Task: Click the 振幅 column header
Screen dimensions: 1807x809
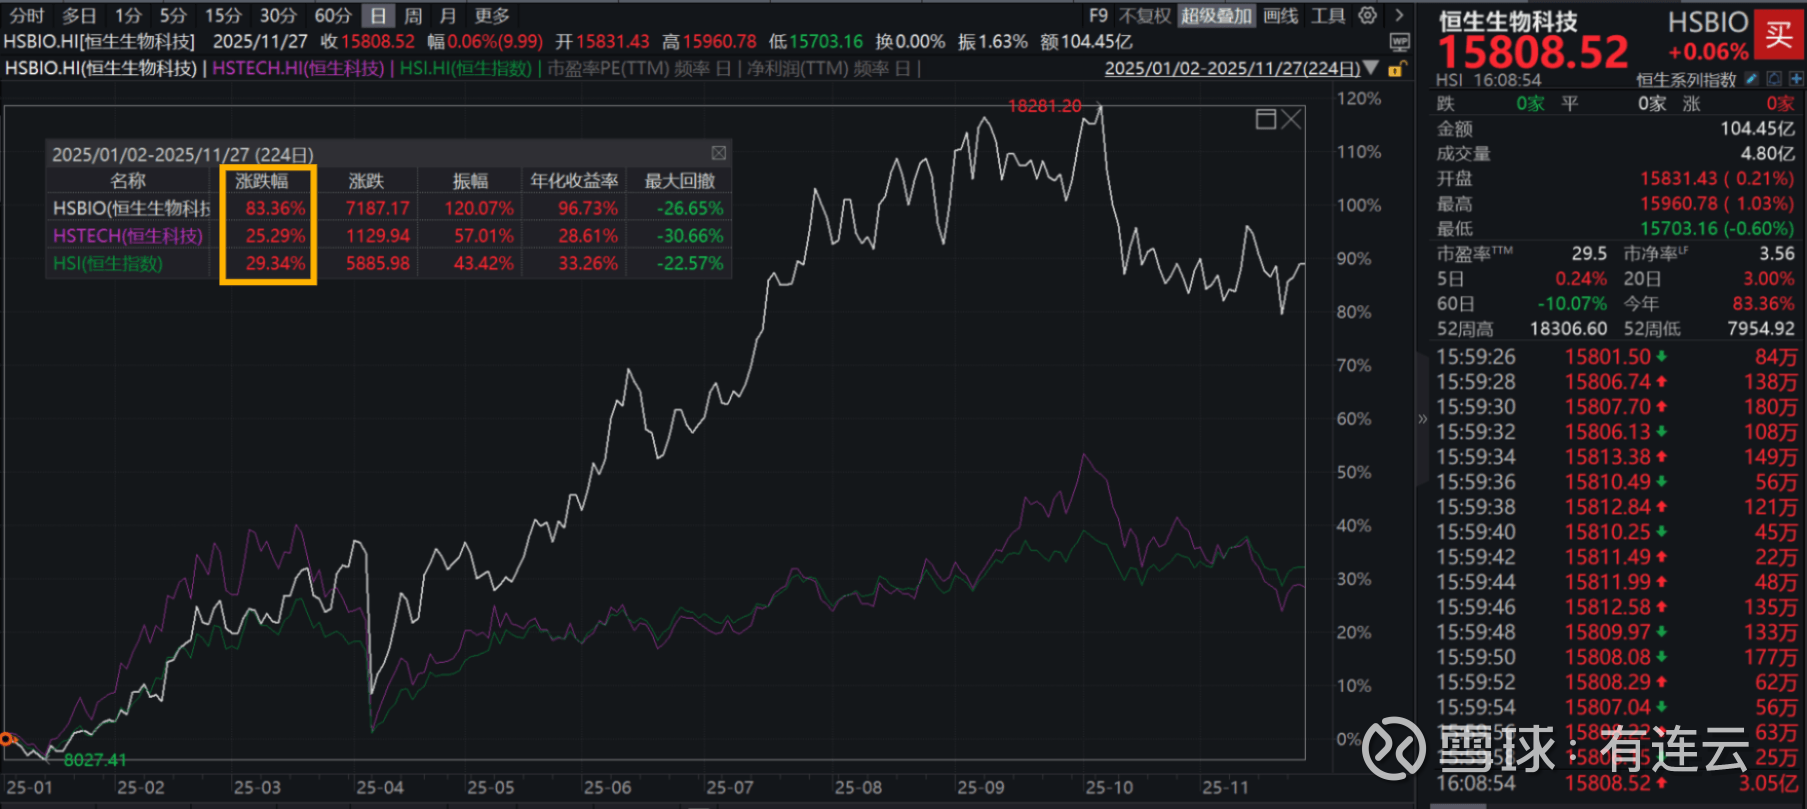Action: click(x=470, y=181)
